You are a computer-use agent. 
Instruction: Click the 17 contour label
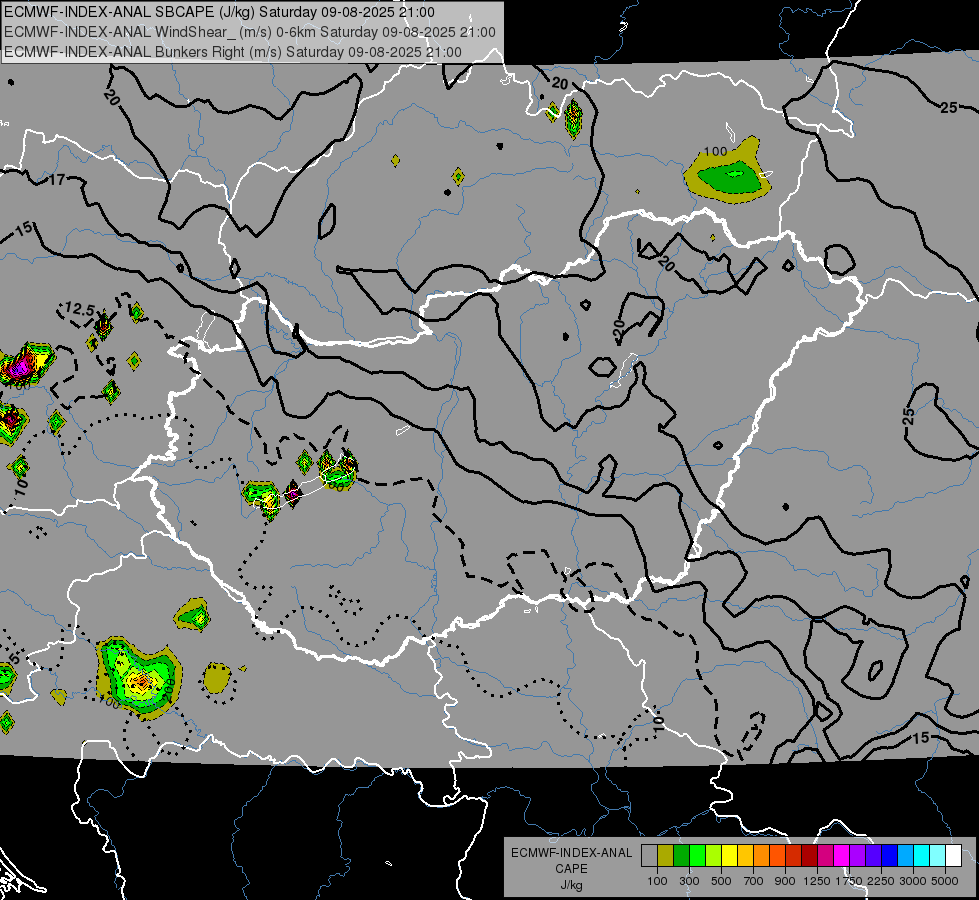click(x=57, y=180)
